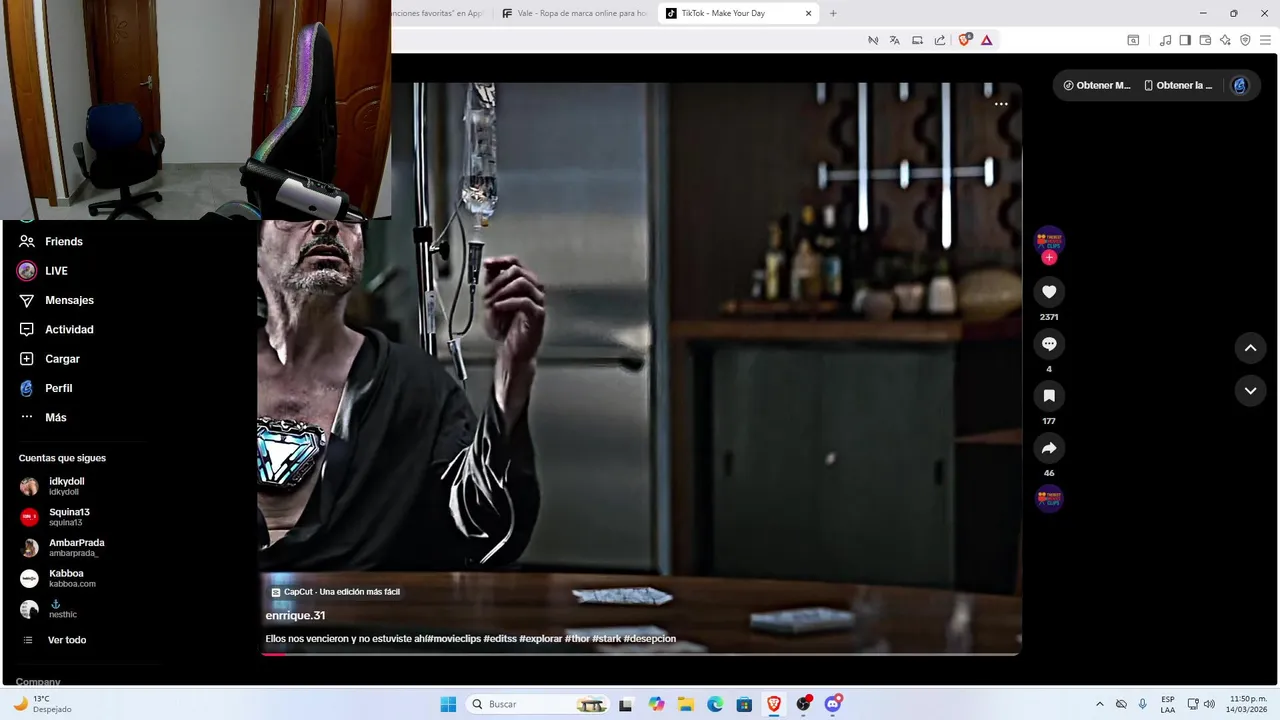Open Microsoft Edge from the taskbar
The image size is (1280, 720).
tap(715, 704)
